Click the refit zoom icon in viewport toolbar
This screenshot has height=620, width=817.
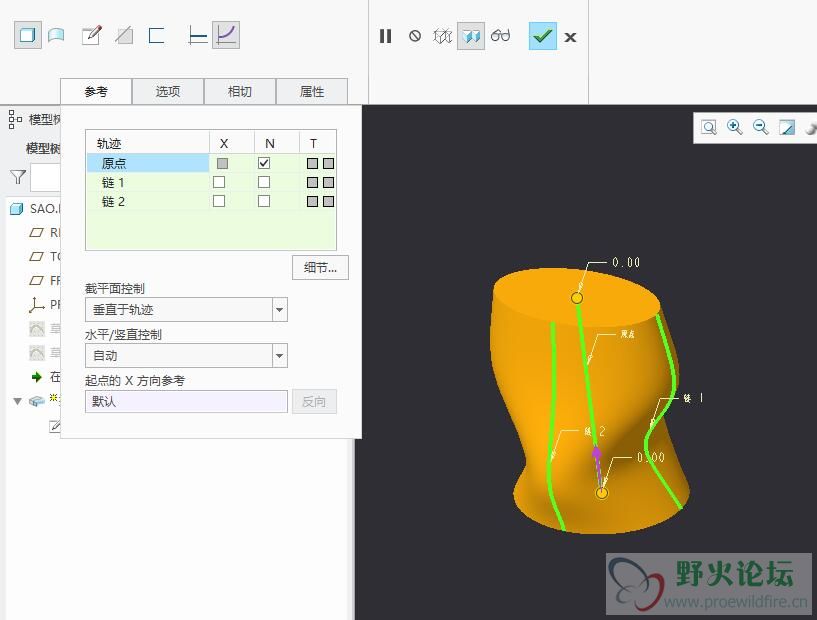[x=709, y=128]
